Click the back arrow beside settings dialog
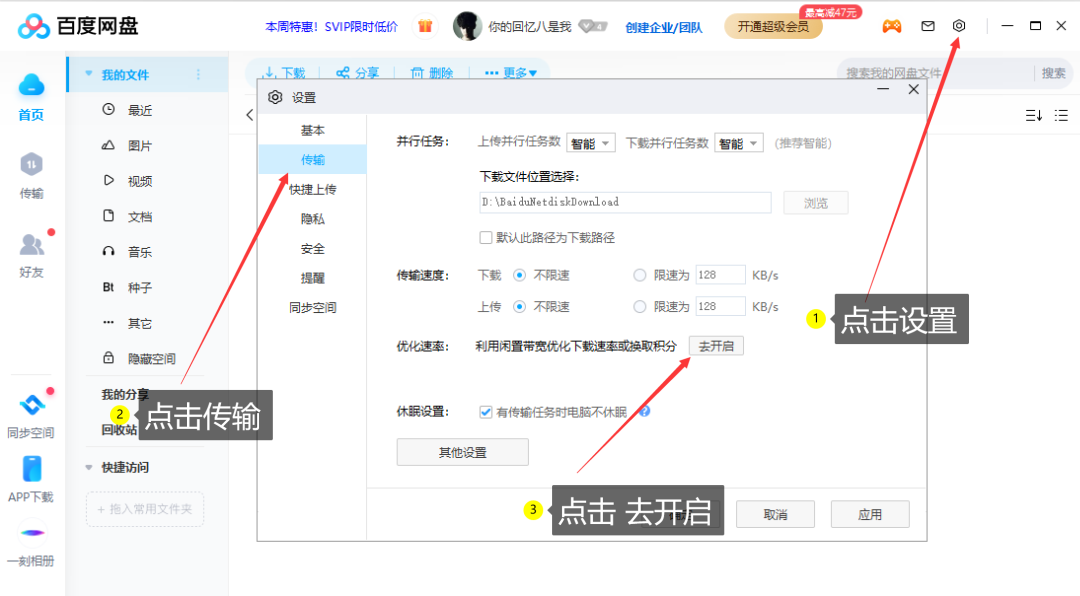Viewport: 1080px width, 596px height. [x=249, y=115]
